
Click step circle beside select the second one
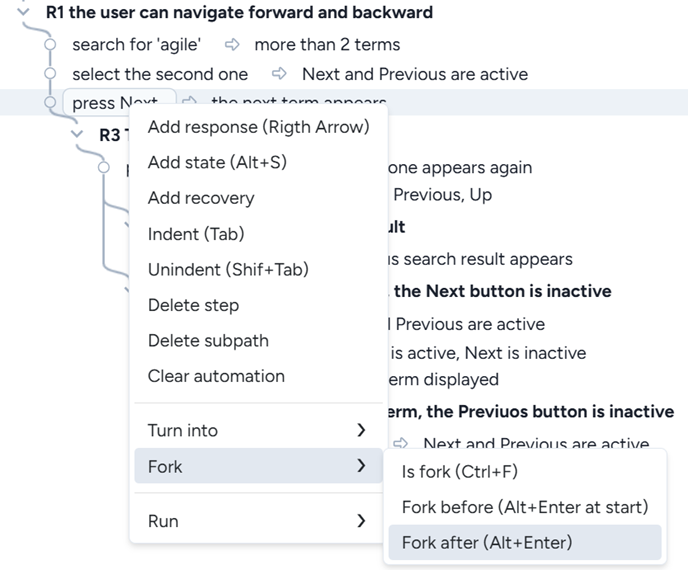pos(51,74)
